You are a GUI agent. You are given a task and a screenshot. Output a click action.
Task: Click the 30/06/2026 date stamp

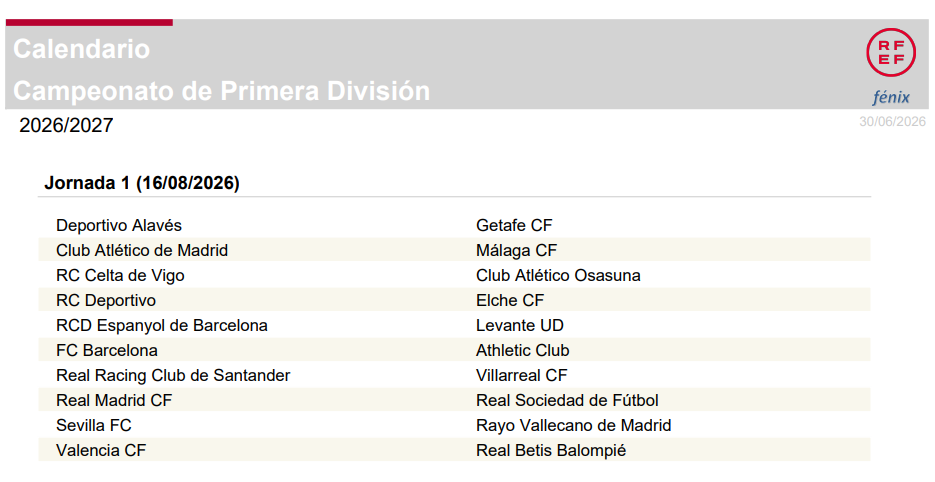point(892,122)
